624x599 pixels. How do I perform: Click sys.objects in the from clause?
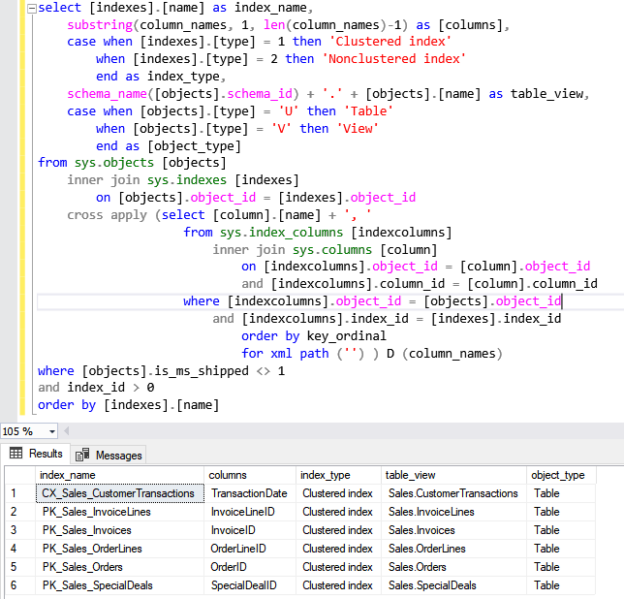pos(114,163)
